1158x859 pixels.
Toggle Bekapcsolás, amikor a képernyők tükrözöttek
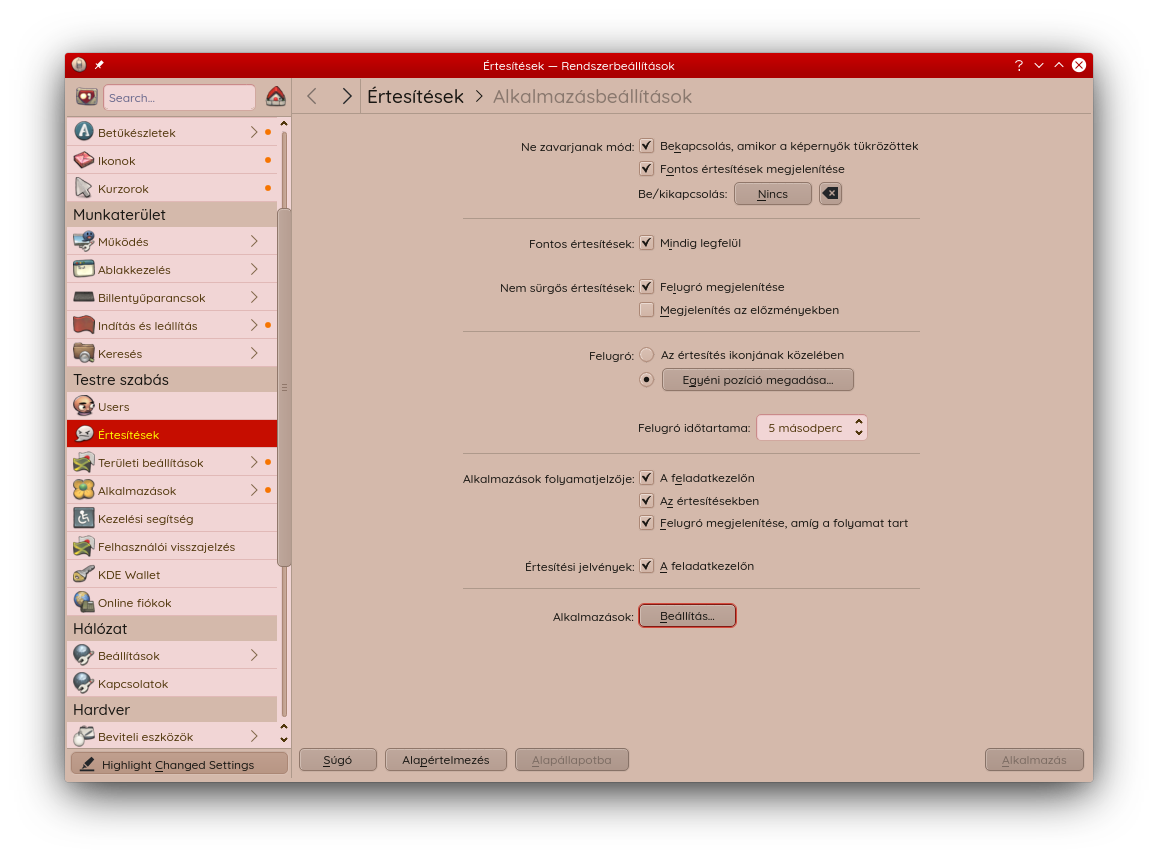[646, 146]
